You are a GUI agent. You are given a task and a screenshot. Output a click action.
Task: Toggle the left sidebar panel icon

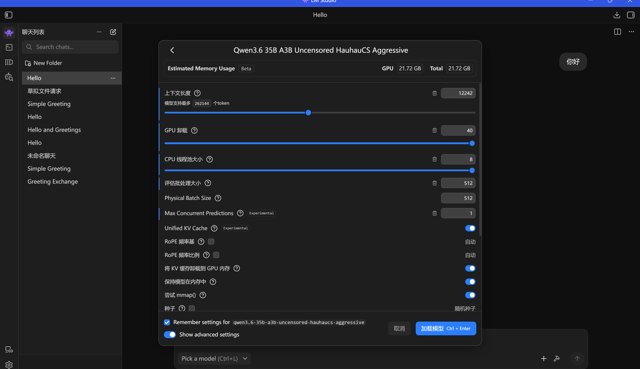coord(9,15)
